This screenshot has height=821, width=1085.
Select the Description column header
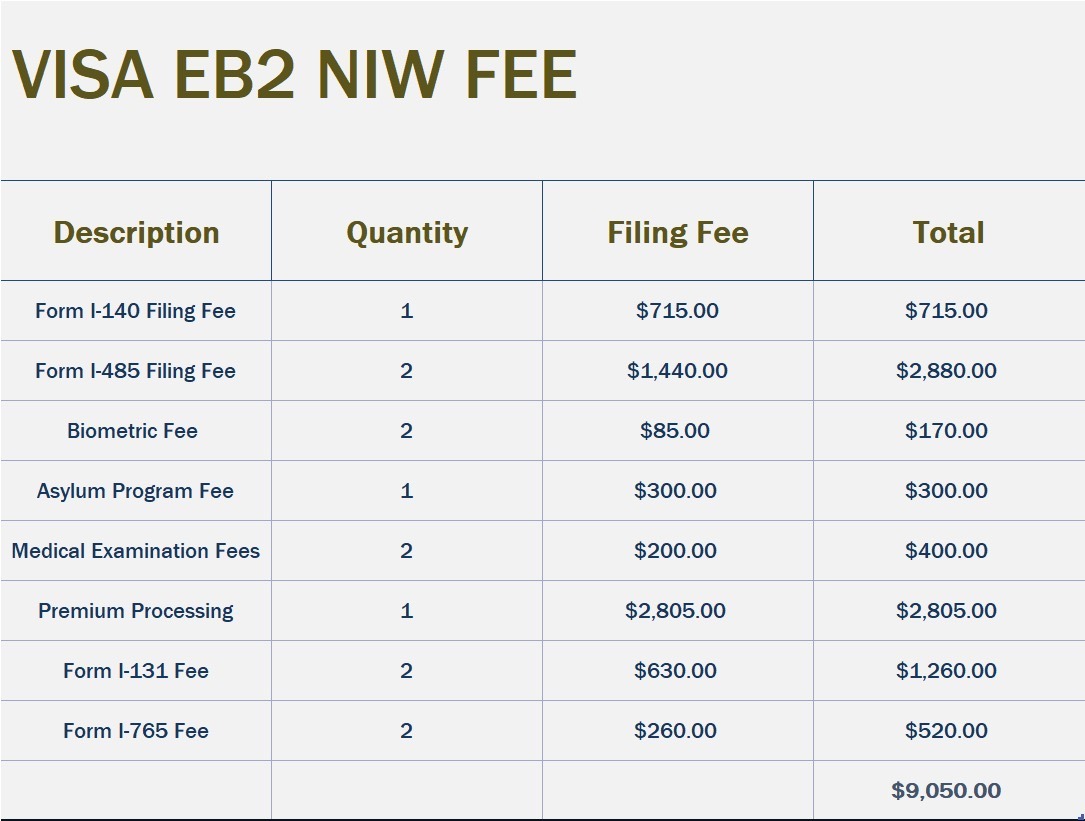pos(136,232)
